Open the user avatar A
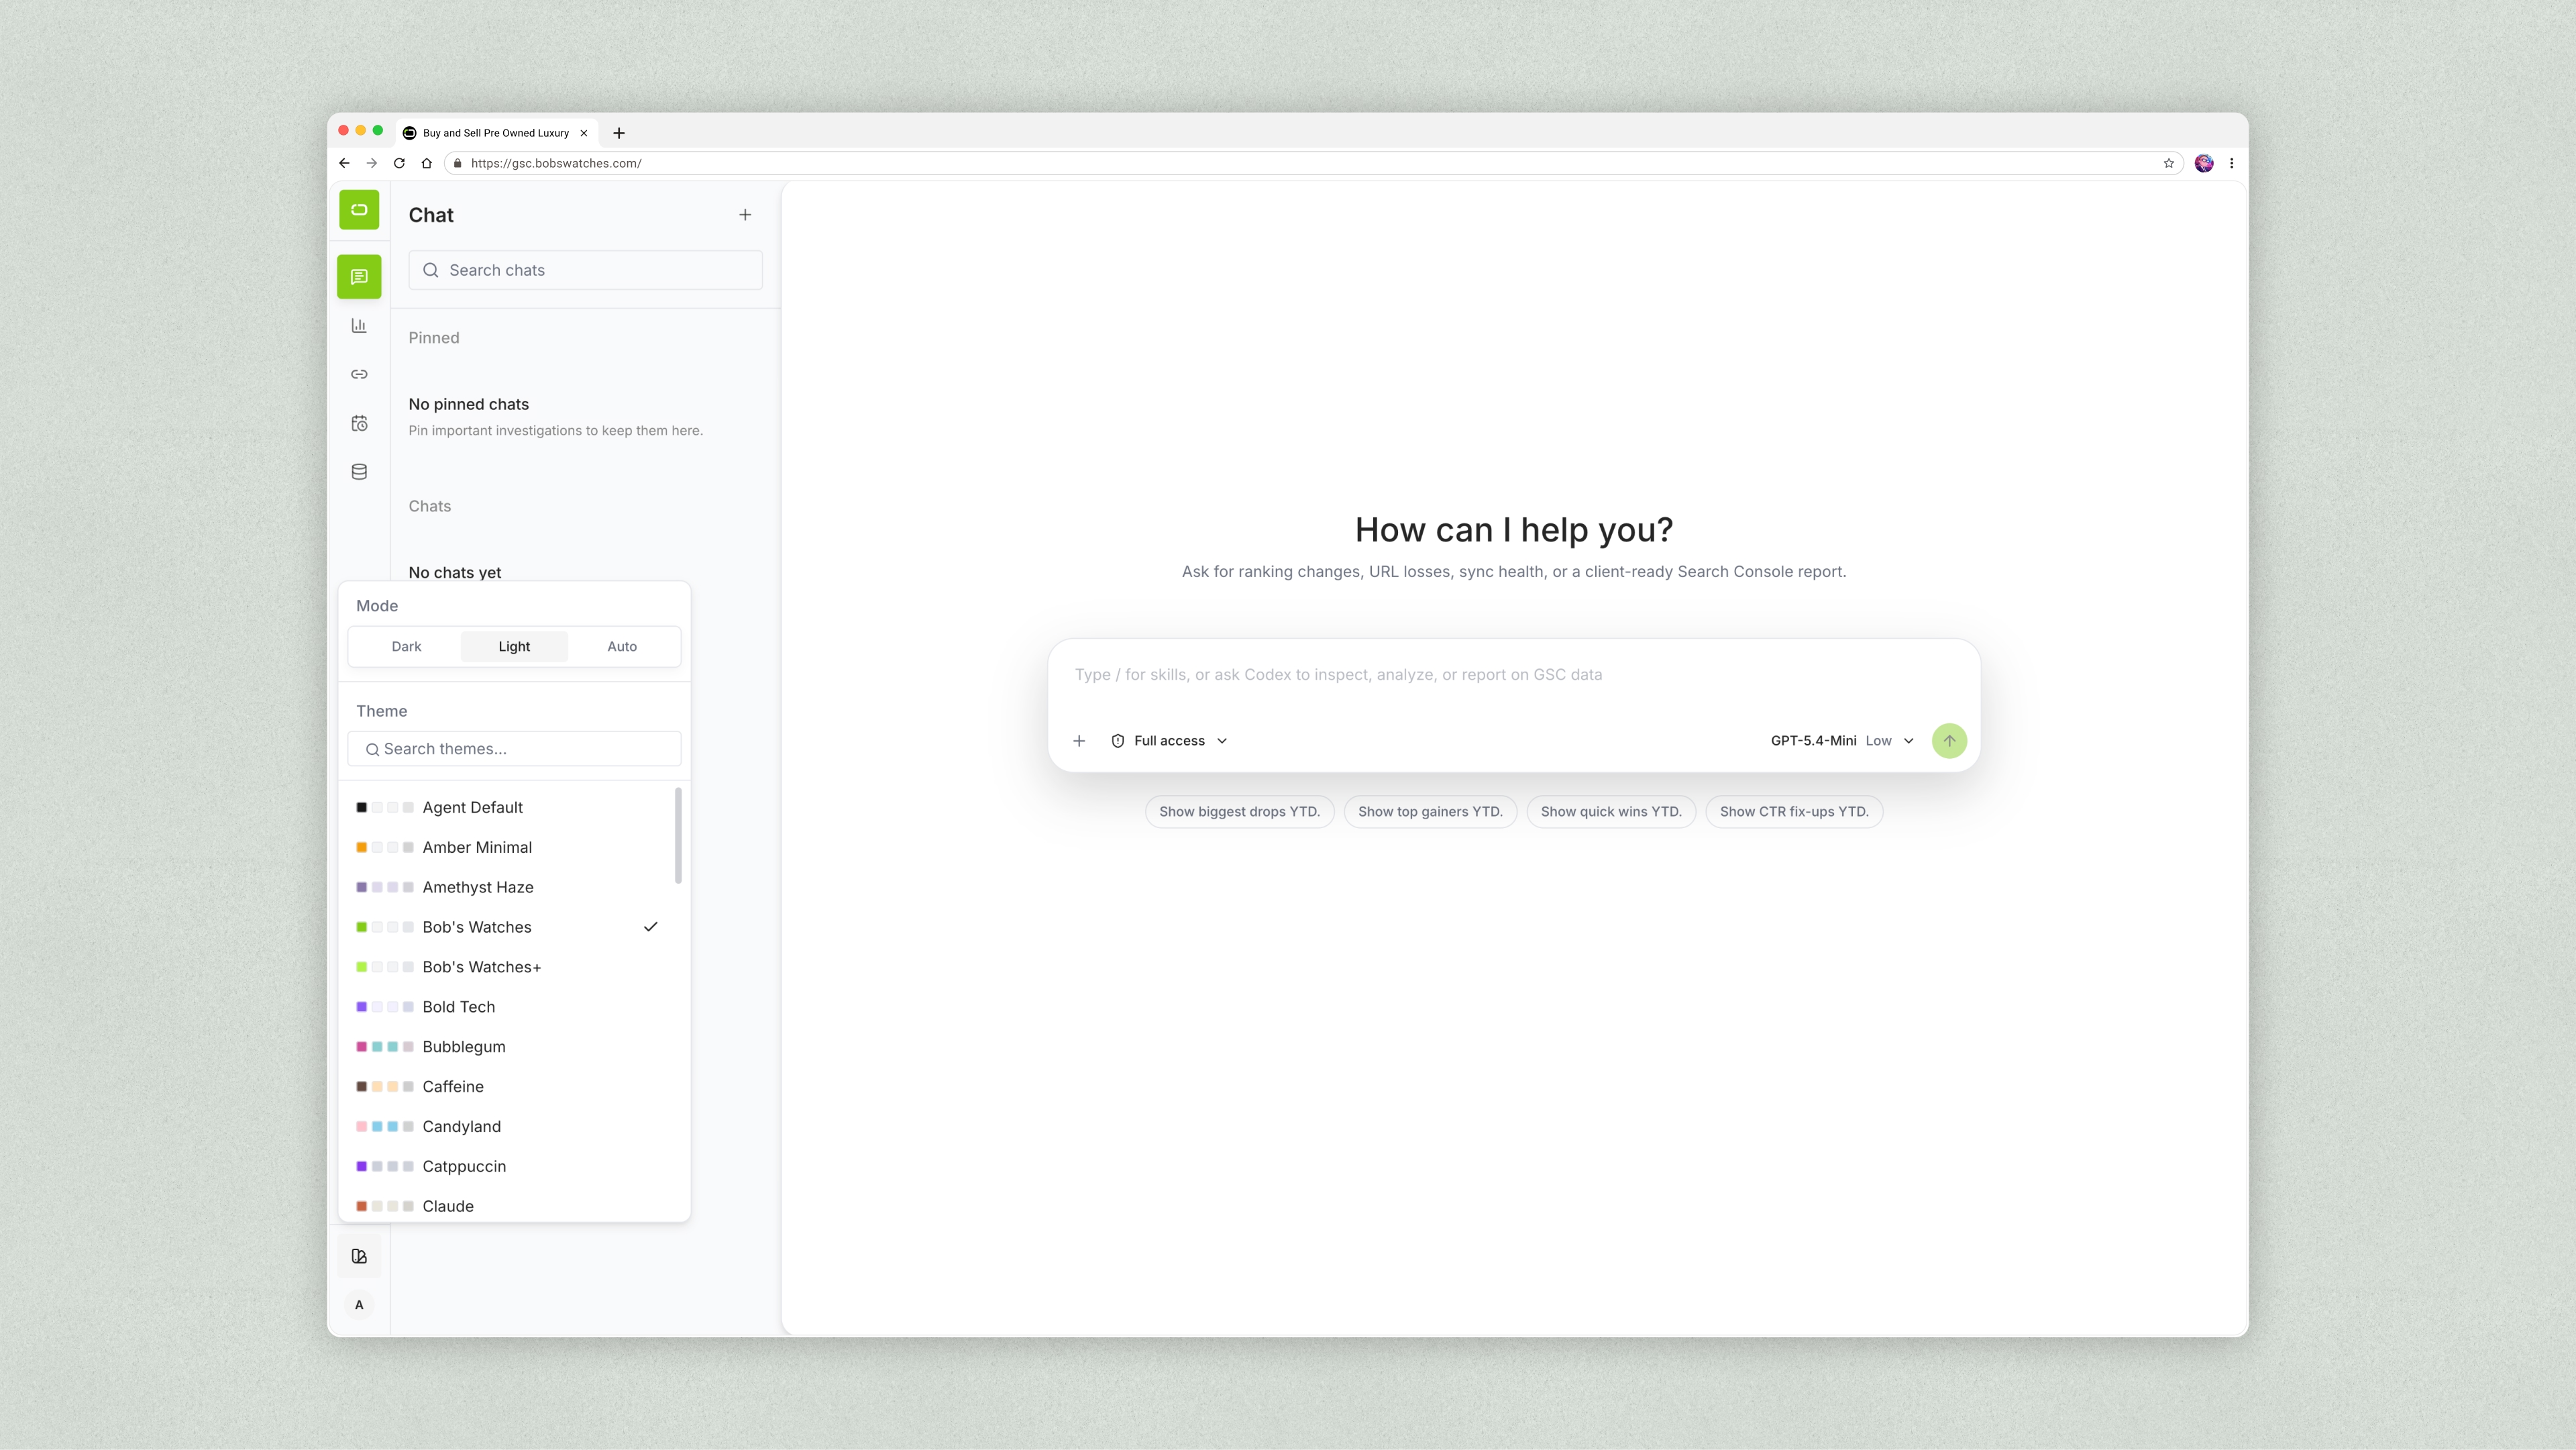2576x1450 pixels. [359, 1305]
